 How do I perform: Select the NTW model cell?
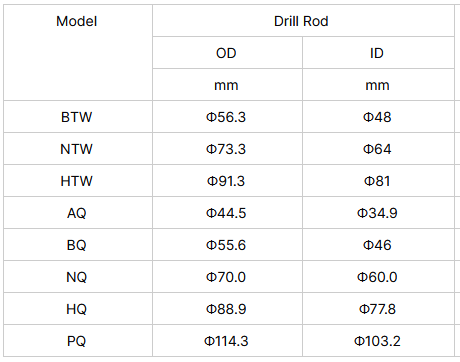[x=77, y=149]
